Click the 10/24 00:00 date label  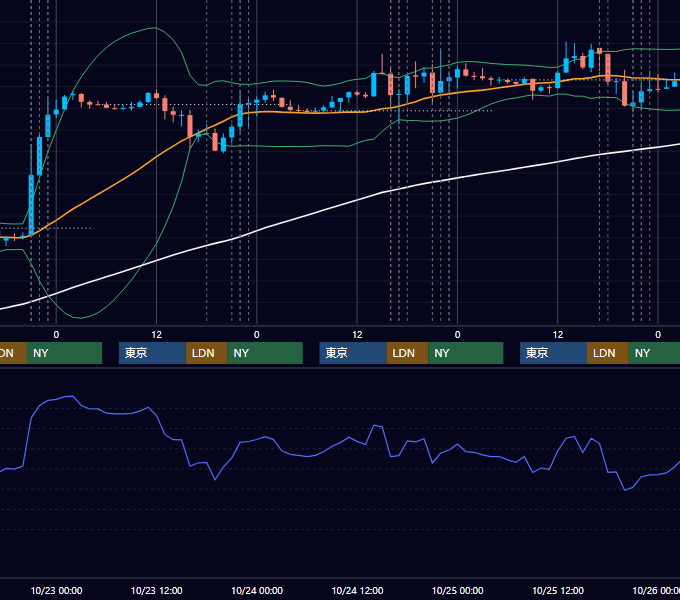point(257,590)
